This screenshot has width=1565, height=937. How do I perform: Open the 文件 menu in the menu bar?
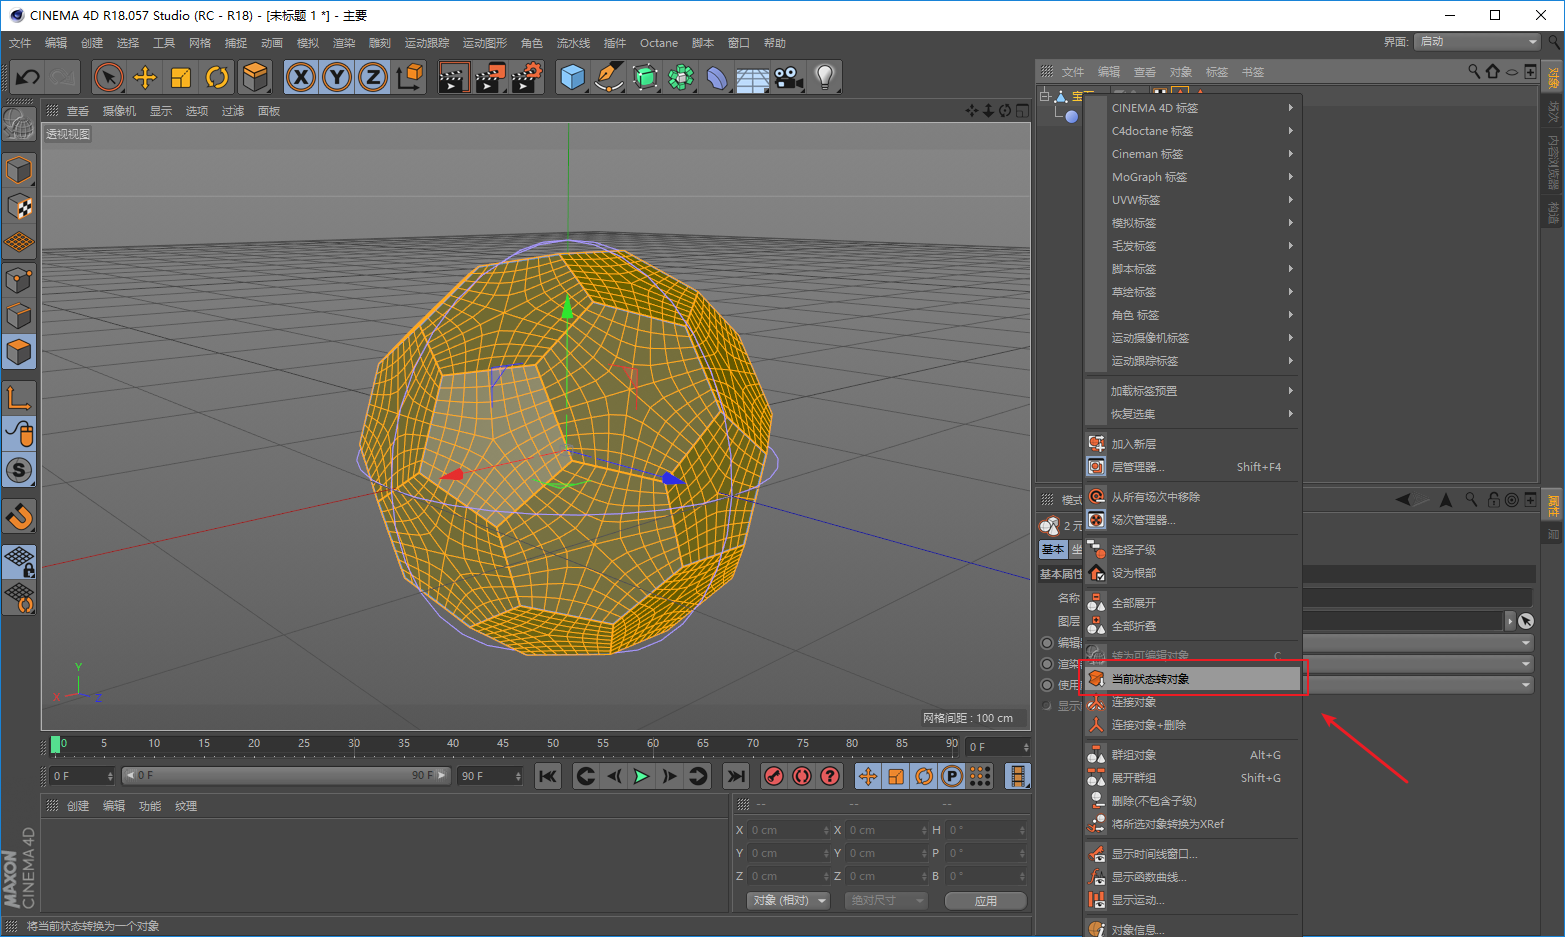(x=20, y=43)
